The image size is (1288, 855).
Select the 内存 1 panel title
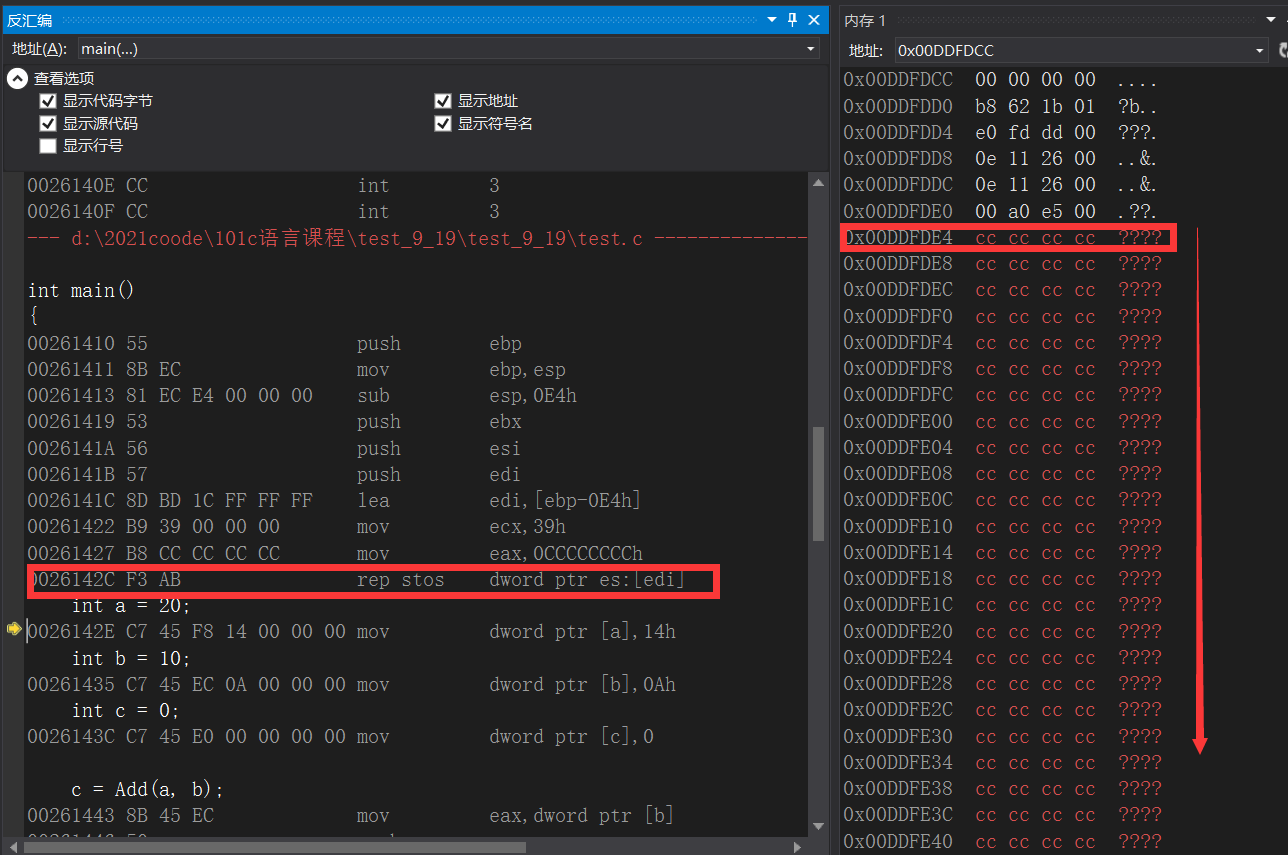[865, 20]
